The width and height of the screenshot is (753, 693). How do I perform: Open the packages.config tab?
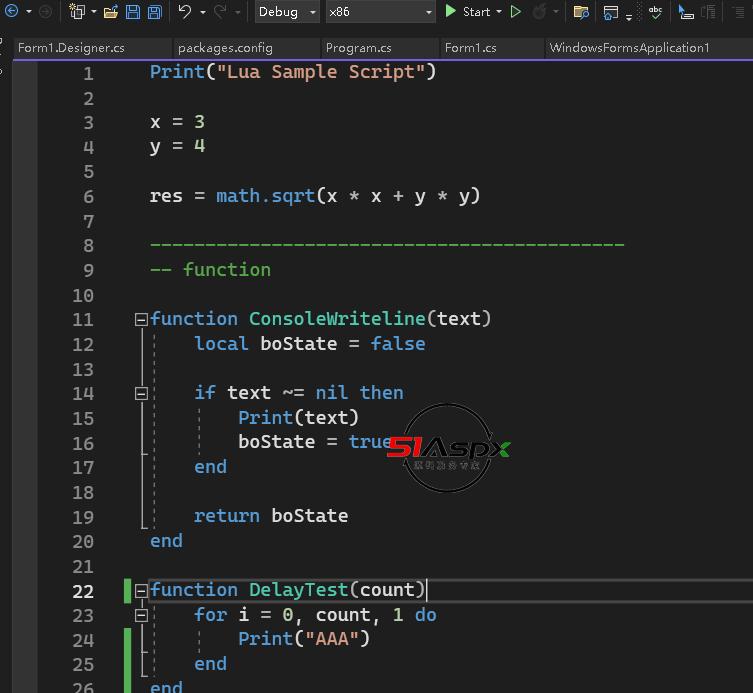click(x=225, y=48)
